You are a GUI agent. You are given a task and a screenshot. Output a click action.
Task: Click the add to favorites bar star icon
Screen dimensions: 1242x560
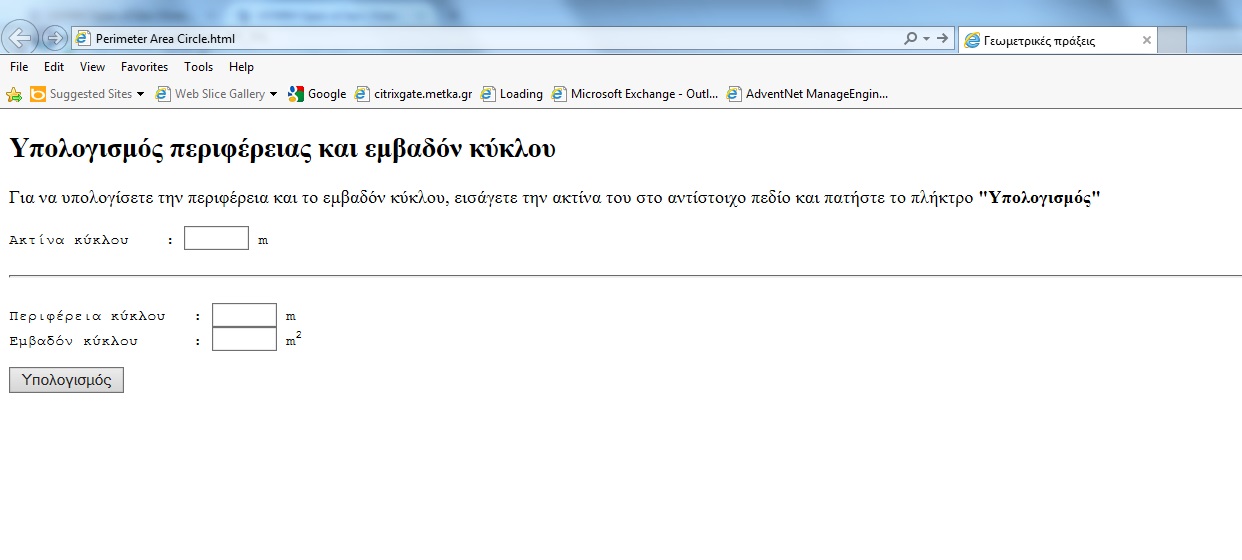point(14,94)
